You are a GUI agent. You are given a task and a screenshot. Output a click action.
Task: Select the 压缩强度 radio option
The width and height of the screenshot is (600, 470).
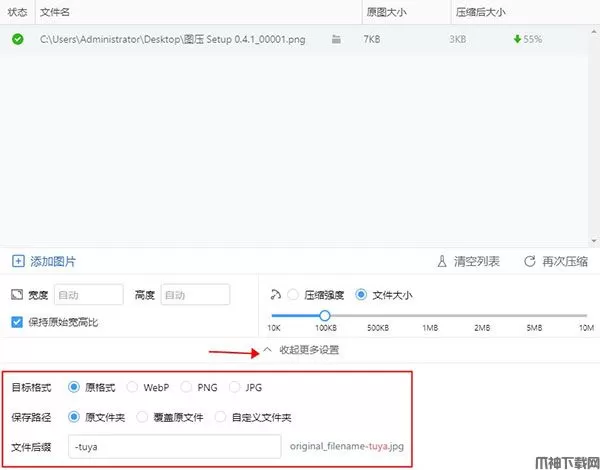pyautogui.click(x=293, y=295)
